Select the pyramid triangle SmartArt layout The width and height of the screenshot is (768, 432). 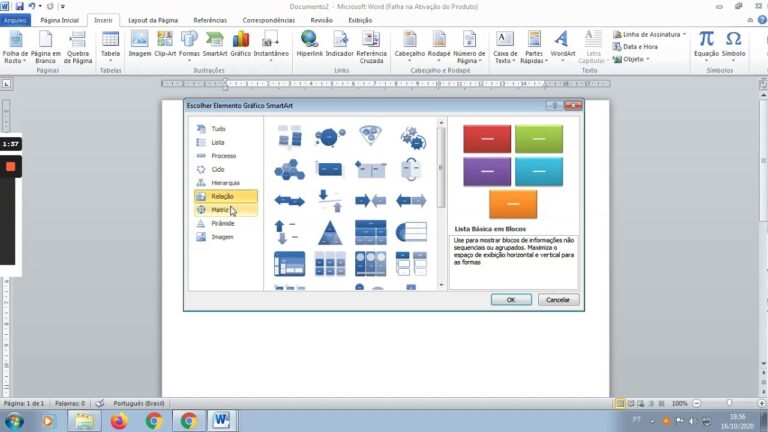330,233
